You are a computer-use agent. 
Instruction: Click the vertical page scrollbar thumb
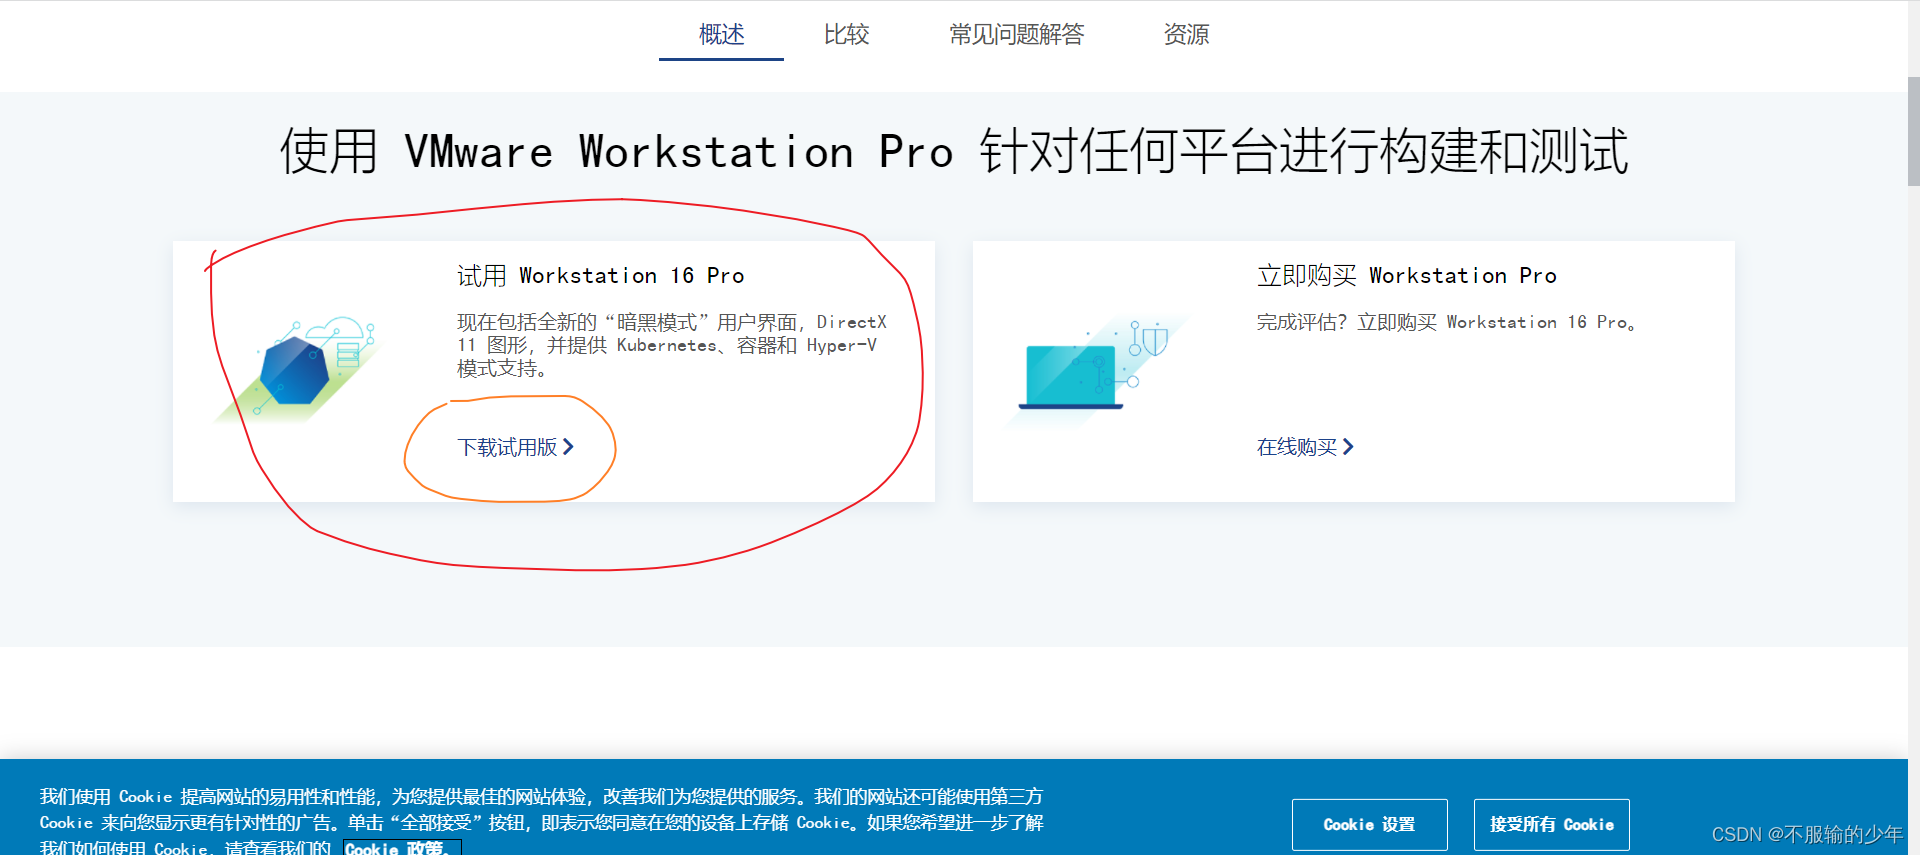1913,130
